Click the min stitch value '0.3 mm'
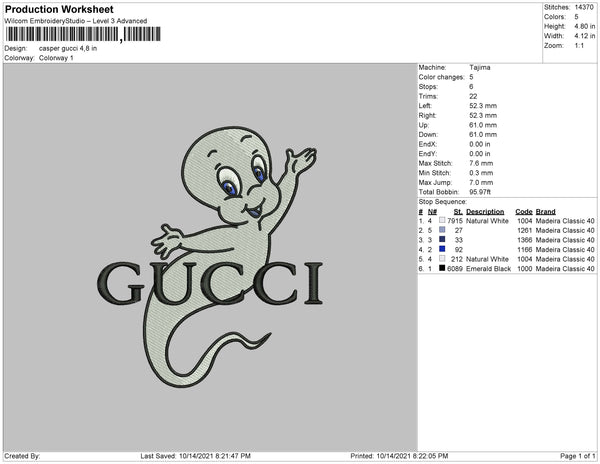The width and height of the screenshot is (600, 464). pyautogui.click(x=481, y=173)
